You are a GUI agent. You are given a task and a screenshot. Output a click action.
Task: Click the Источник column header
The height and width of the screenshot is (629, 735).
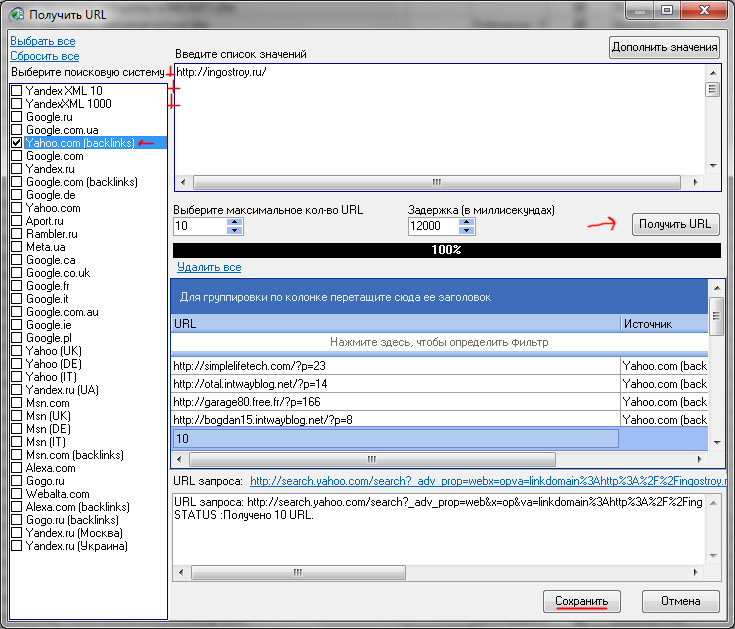click(664, 324)
